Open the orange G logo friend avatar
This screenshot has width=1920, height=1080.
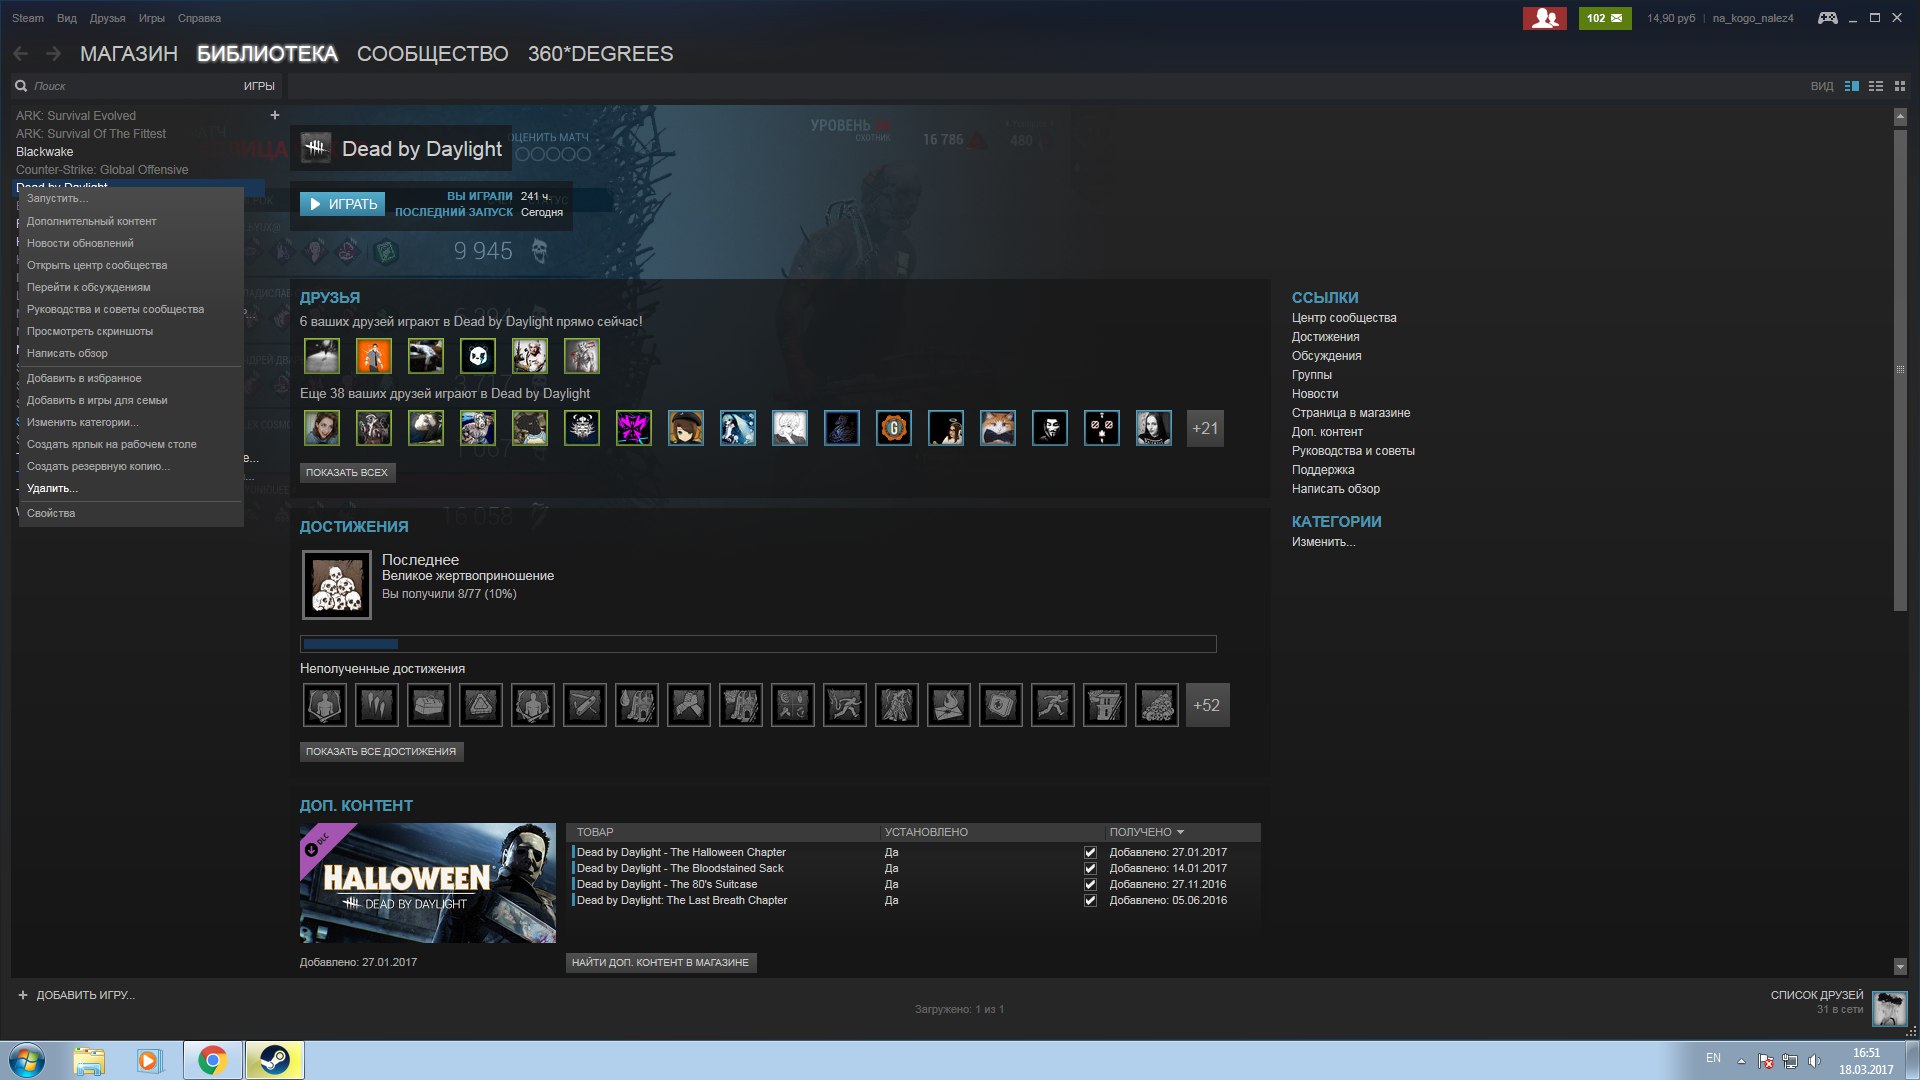tap(894, 428)
